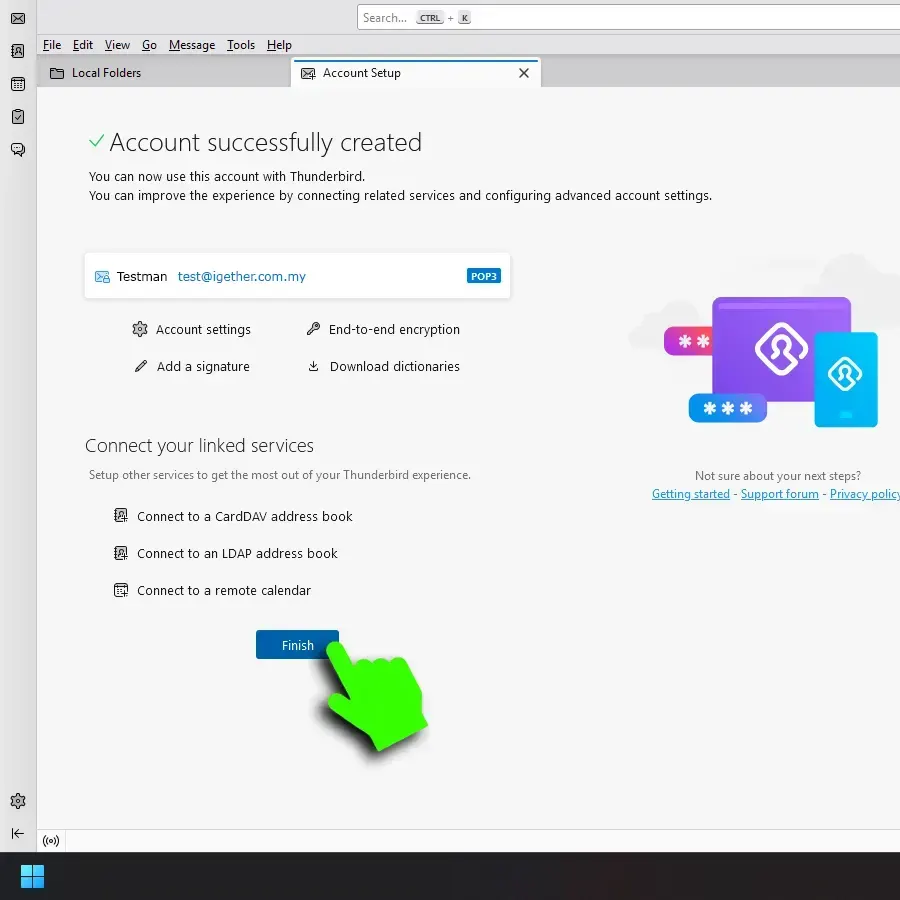Screen dimensions: 900x900
Task: Click the Finish button
Action: tap(297, 645)
